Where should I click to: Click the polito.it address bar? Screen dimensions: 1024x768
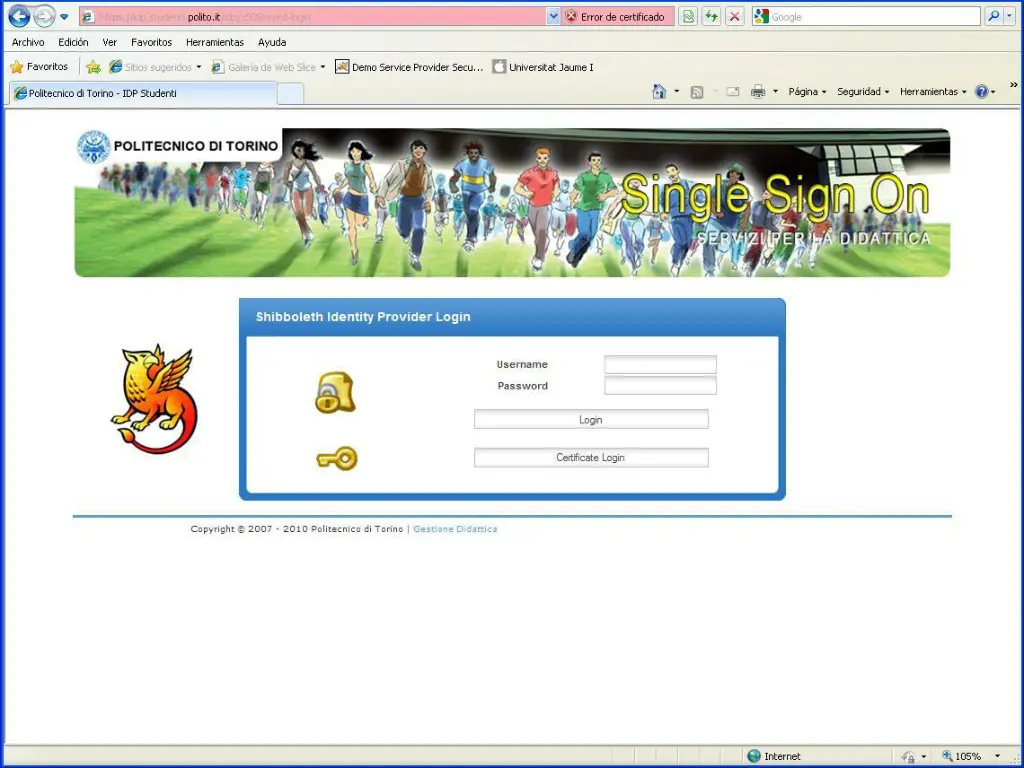(312, 17)
